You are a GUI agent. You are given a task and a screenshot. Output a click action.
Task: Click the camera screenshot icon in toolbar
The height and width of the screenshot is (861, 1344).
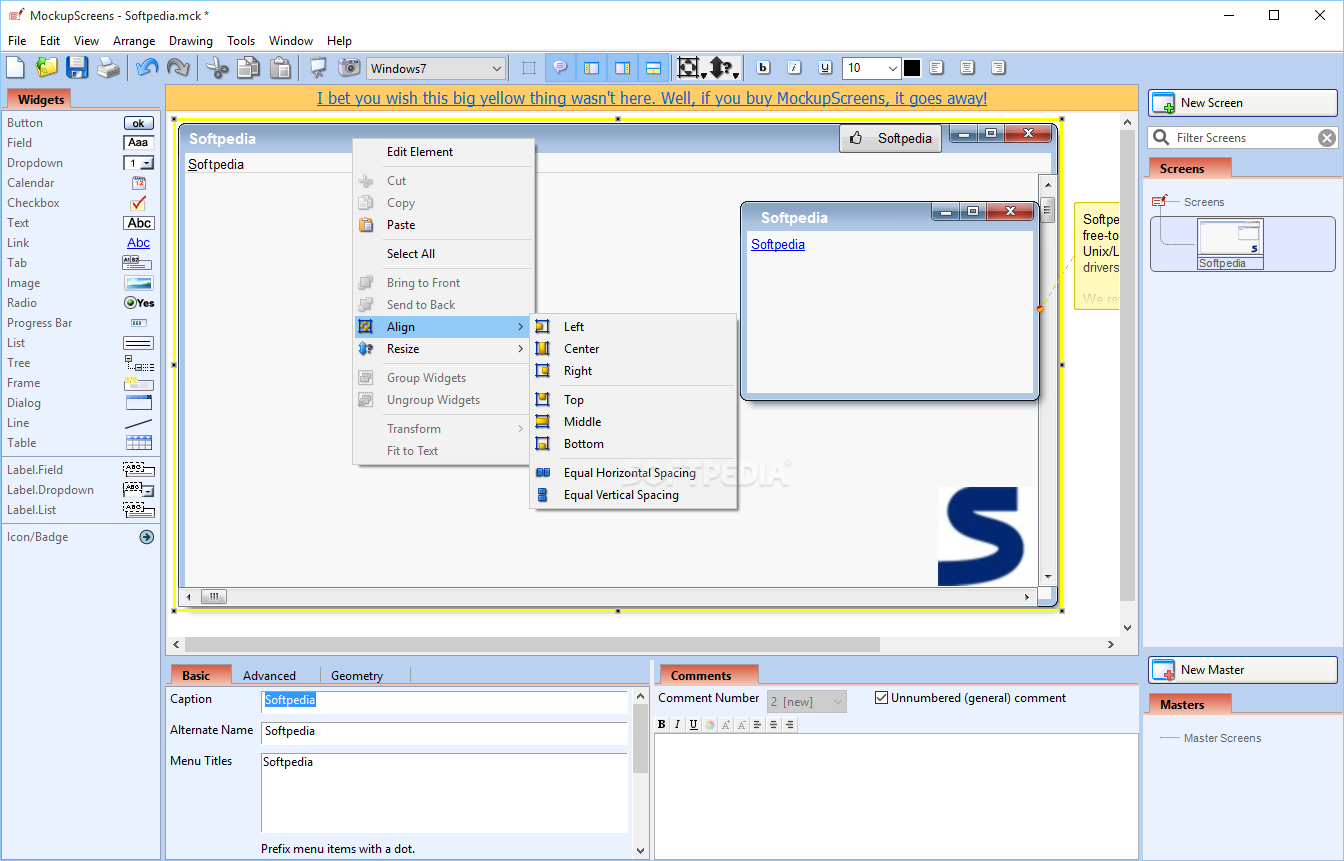coord(349,68)
